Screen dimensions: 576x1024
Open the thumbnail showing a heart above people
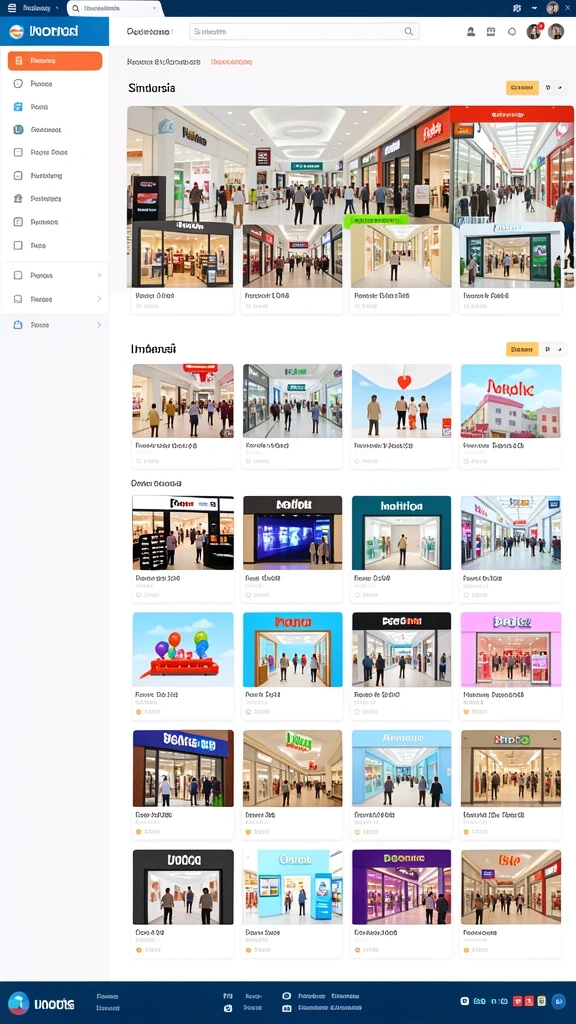pyautogui.click(x=401, y=401)
